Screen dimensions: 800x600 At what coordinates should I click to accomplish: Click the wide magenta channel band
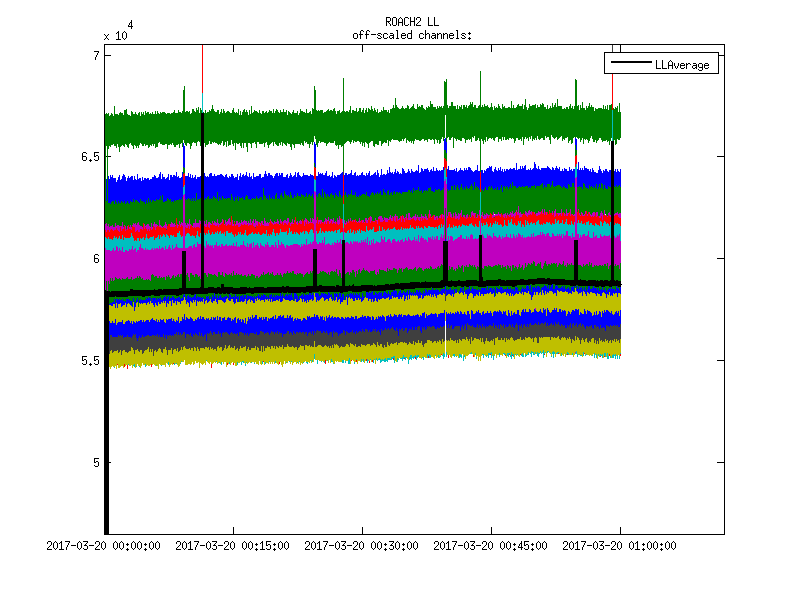pyautogui.click(x=360, y=258)
